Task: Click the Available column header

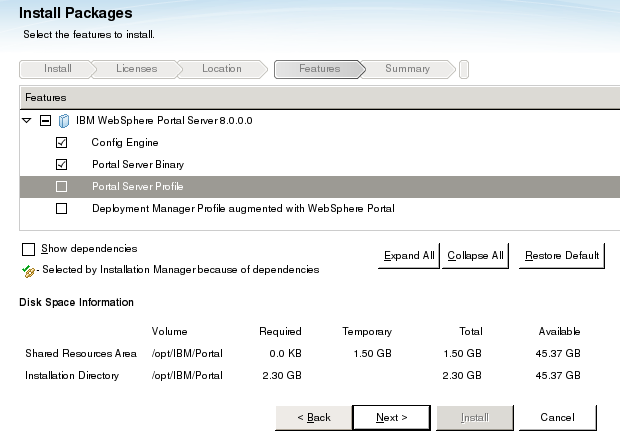Action: tap(559, 331)
